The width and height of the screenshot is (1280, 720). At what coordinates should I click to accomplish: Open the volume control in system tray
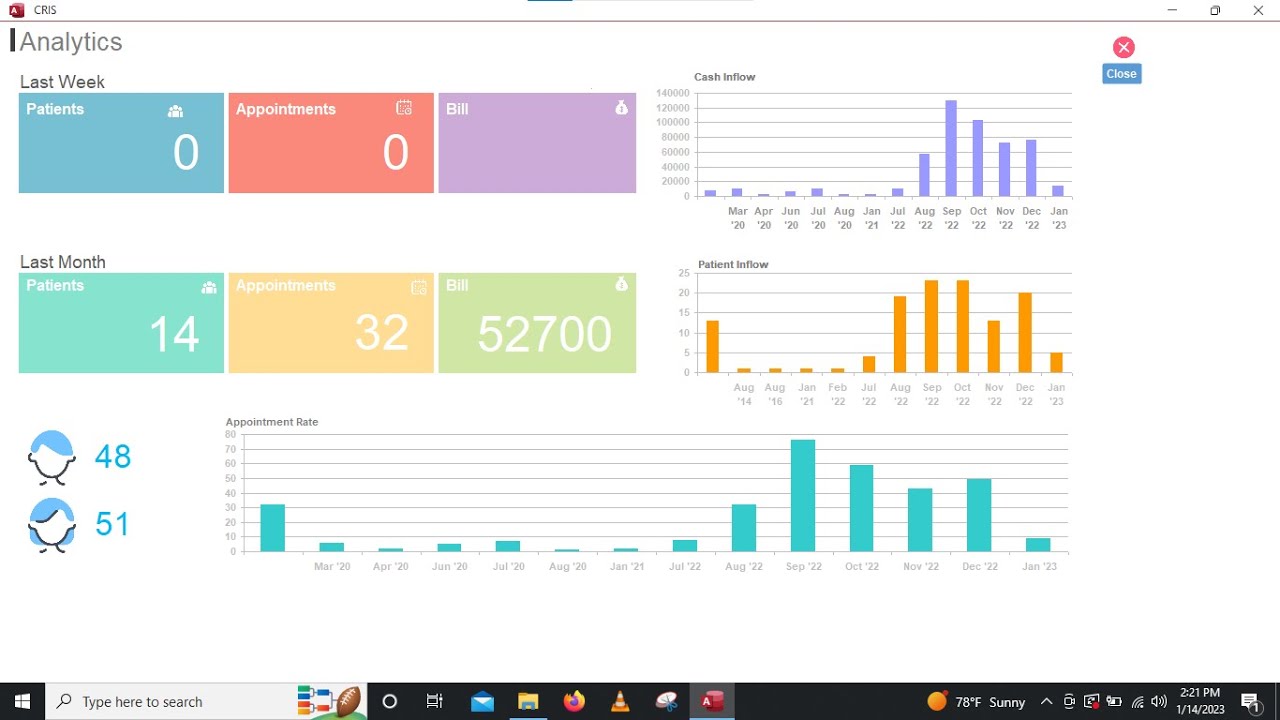coord(1160,702)
